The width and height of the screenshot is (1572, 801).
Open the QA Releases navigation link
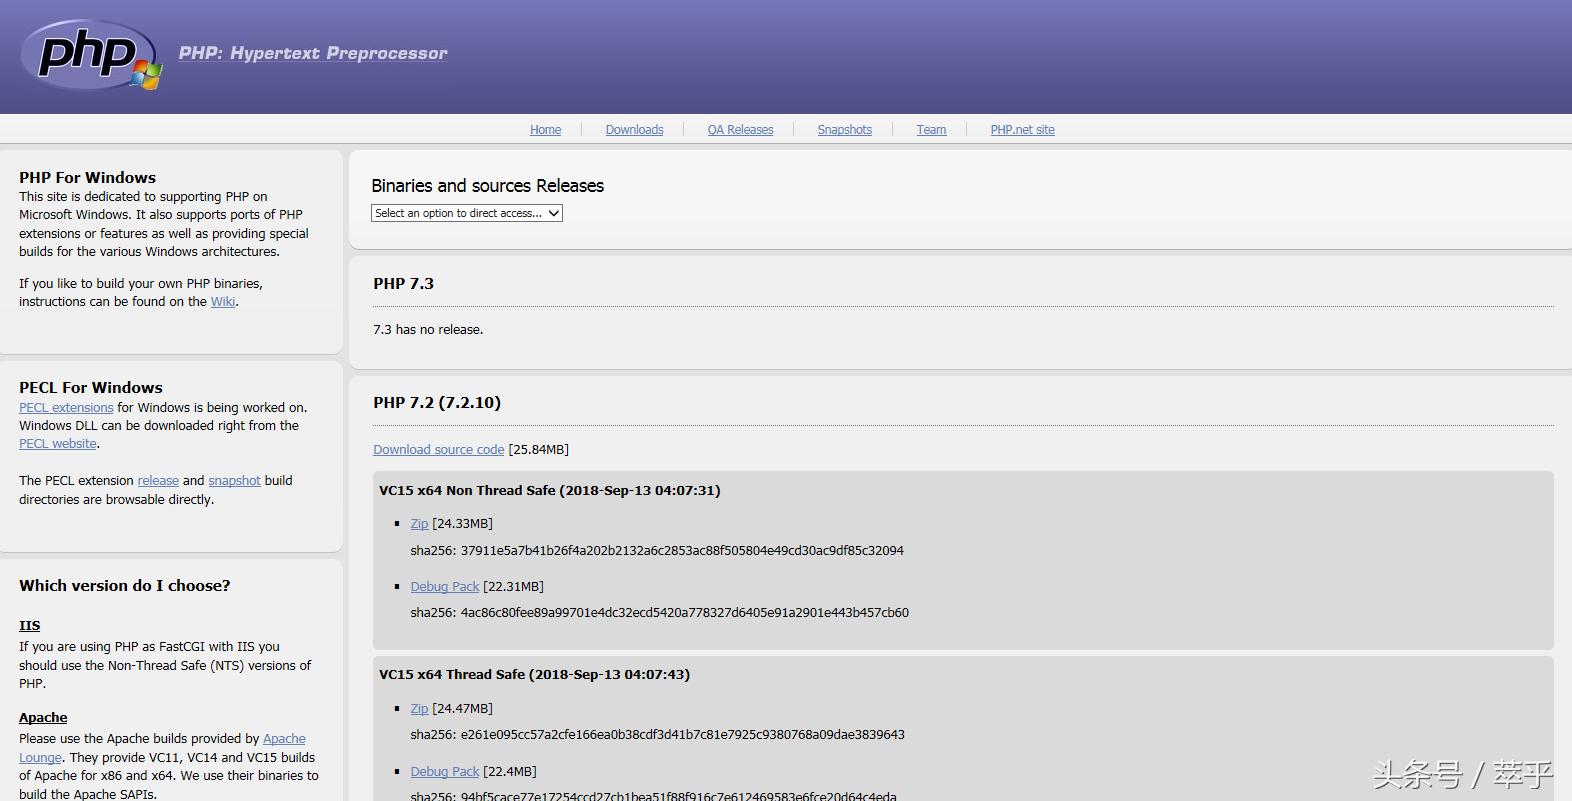coord(740,130)
